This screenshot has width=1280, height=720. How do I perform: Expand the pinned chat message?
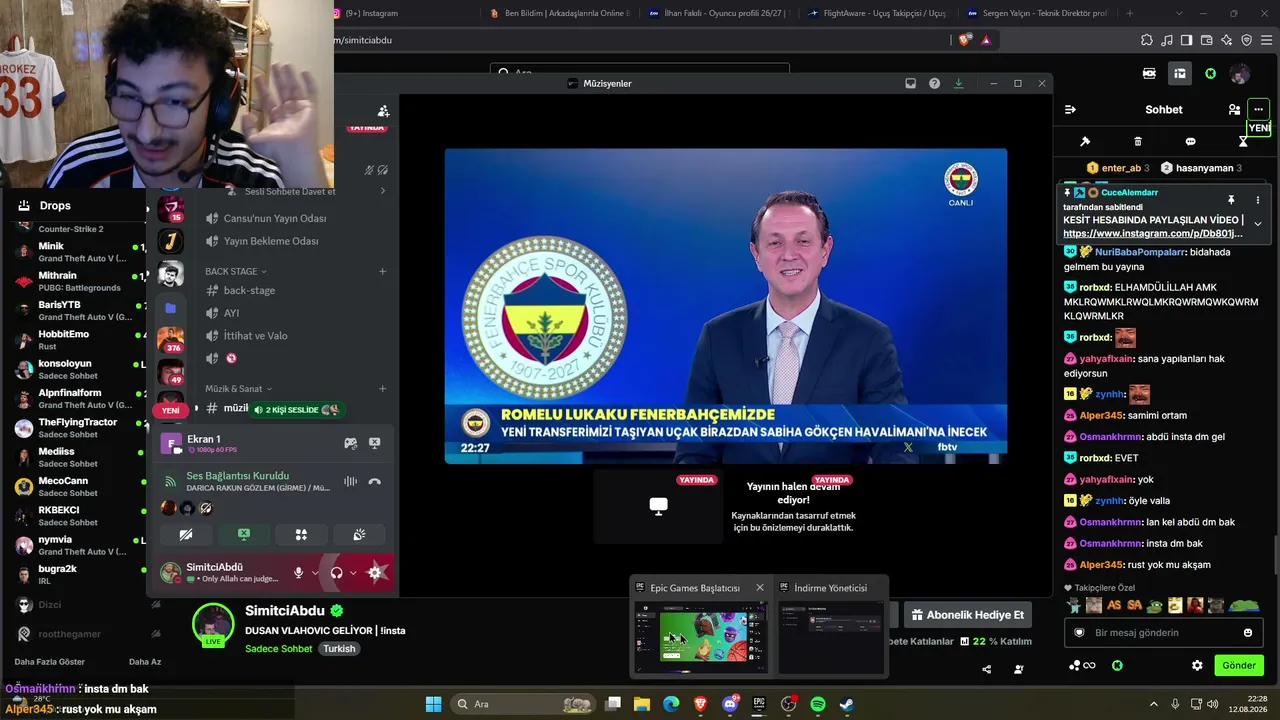(x=1258, y=224)
